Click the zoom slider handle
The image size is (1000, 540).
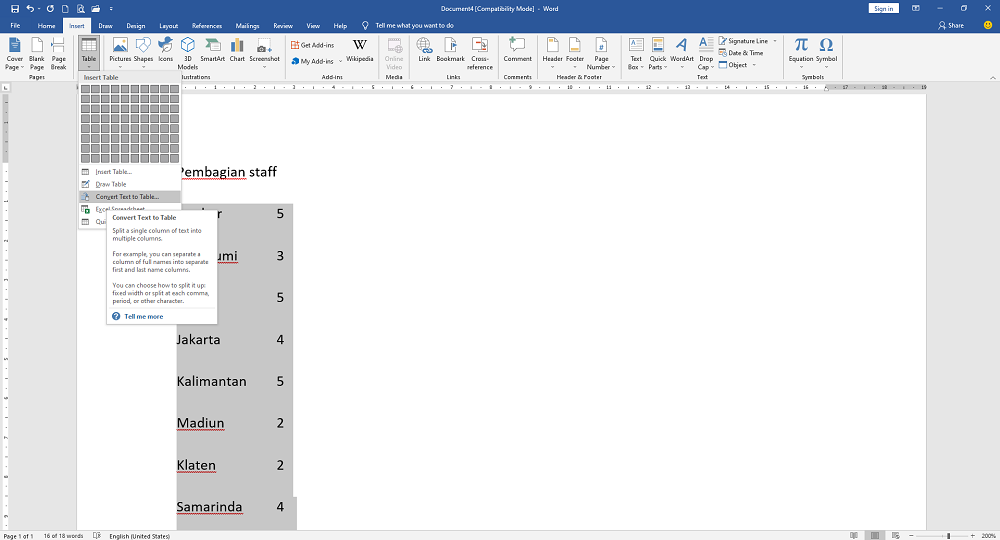(x=948, y=536)
